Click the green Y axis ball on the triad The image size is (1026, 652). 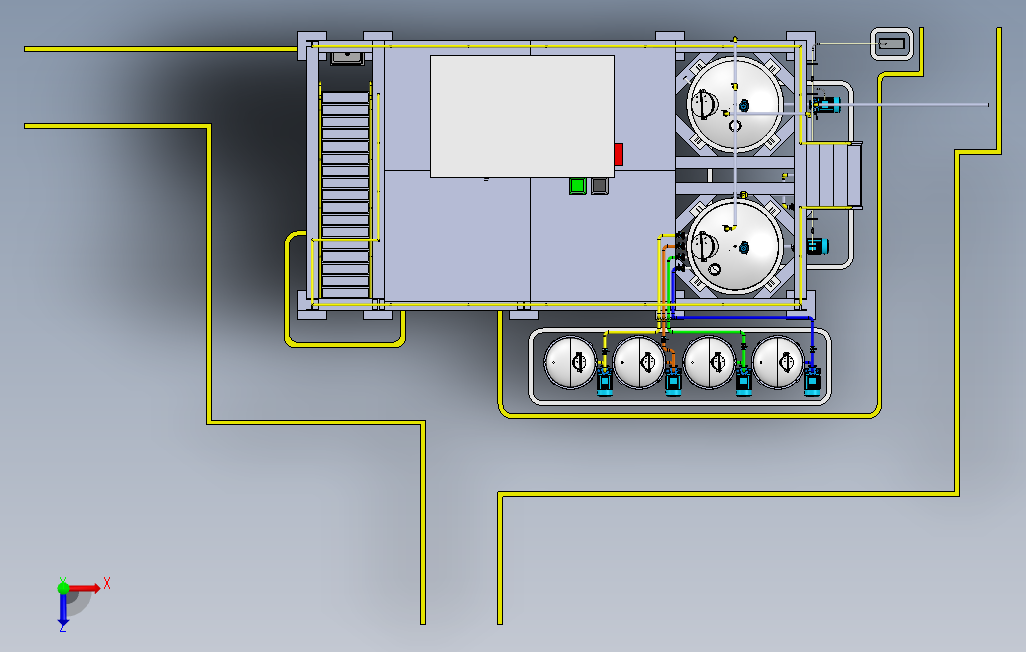pos(63,587)
